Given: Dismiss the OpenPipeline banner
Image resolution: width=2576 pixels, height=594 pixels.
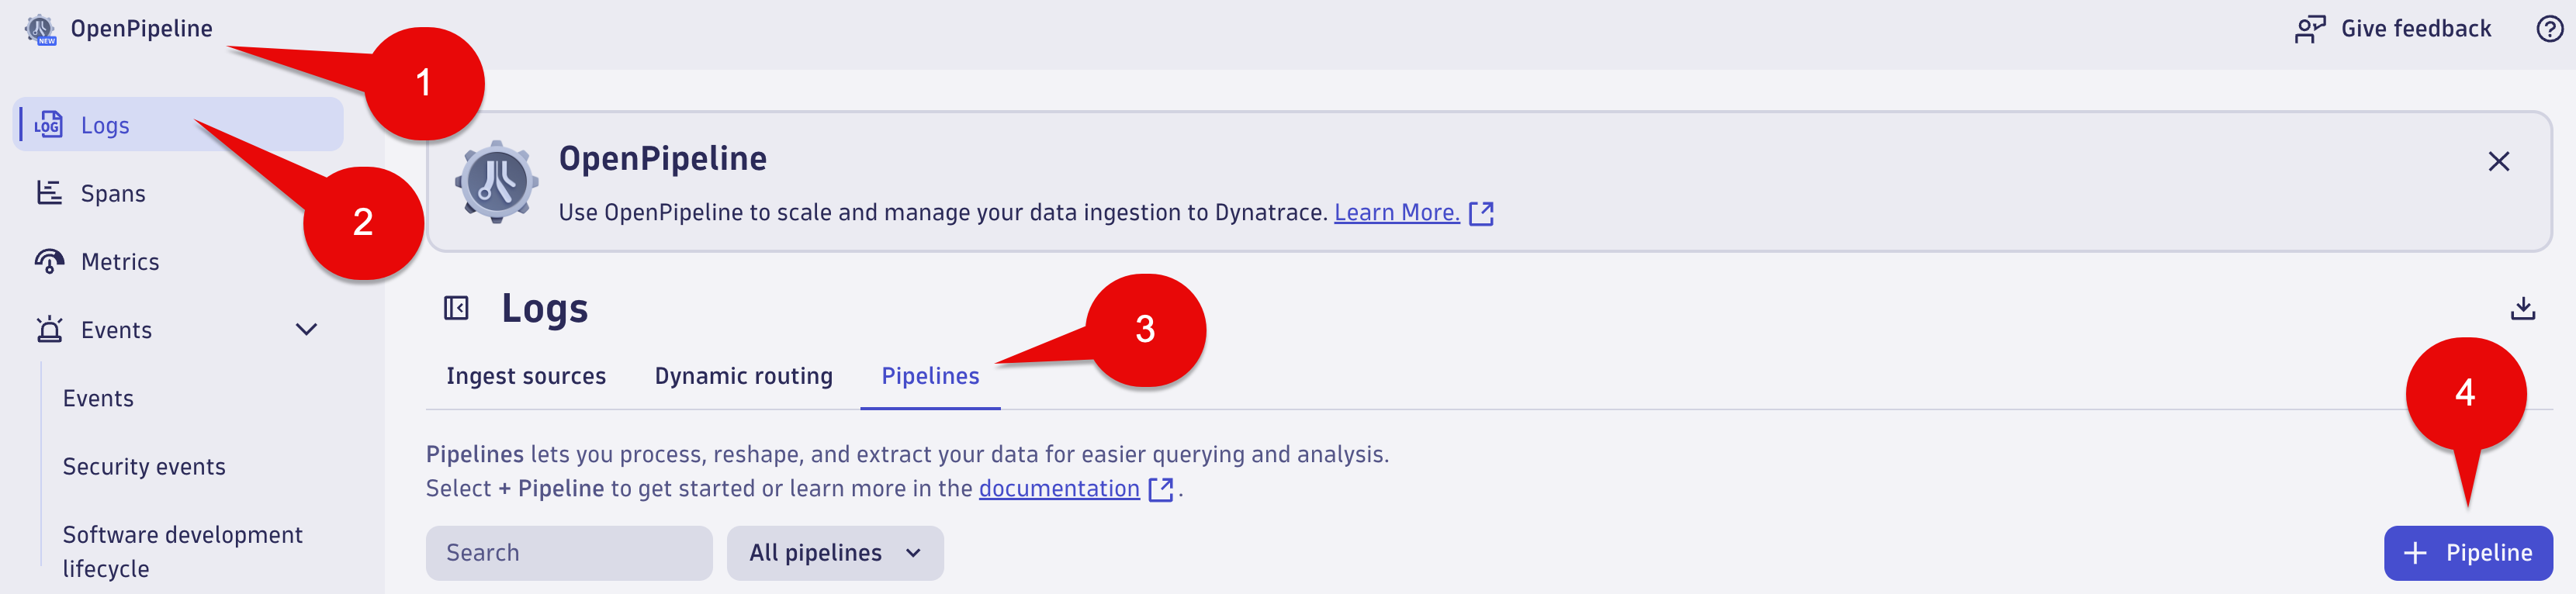Looking at the screenshot, I should tap(2498, 161).
